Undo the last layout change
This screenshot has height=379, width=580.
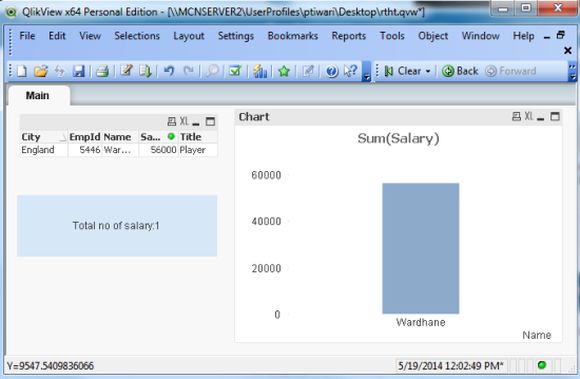point(169,71)
